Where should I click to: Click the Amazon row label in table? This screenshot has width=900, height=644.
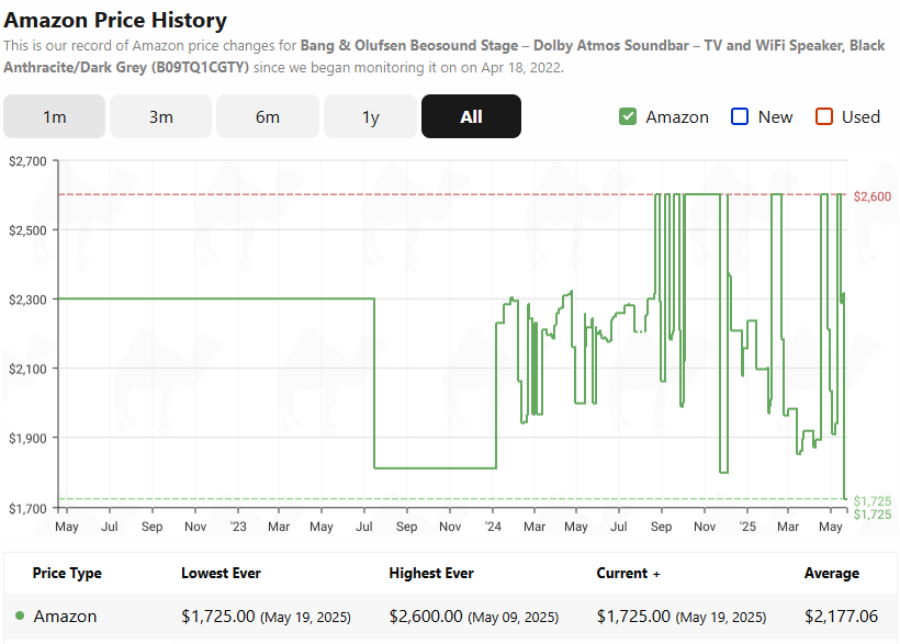coord(65,616)
